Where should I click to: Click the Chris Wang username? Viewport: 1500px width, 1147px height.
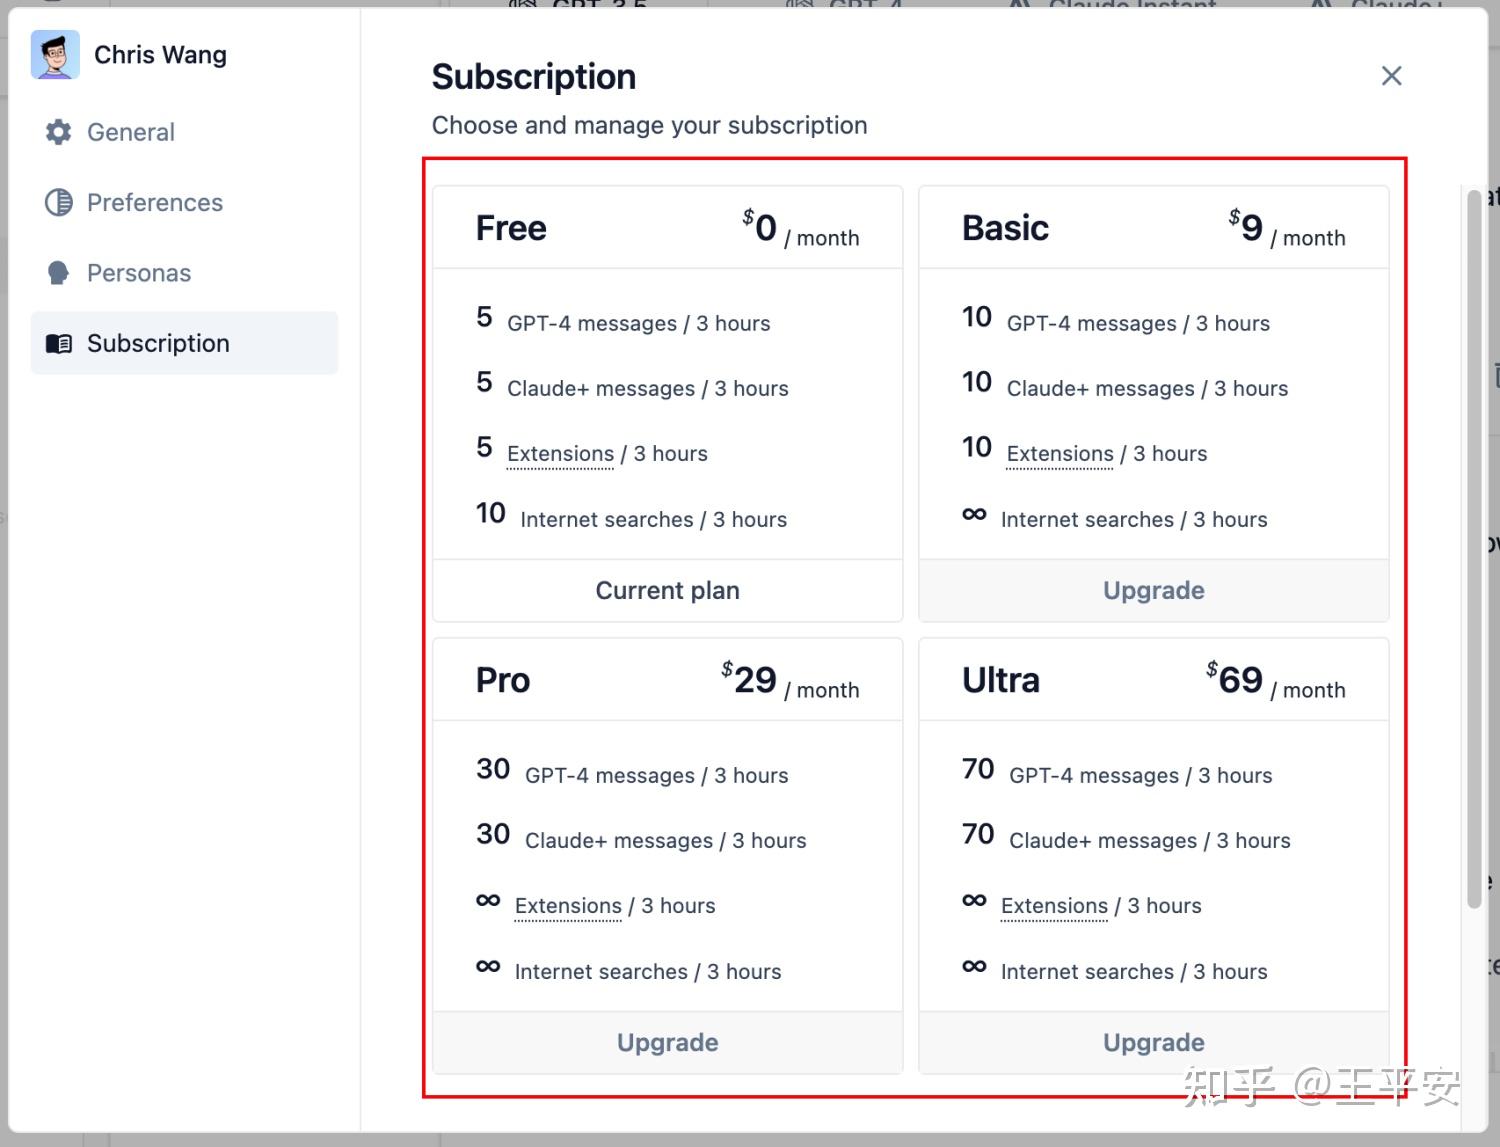pyautogui.click(x=160, y=55)
